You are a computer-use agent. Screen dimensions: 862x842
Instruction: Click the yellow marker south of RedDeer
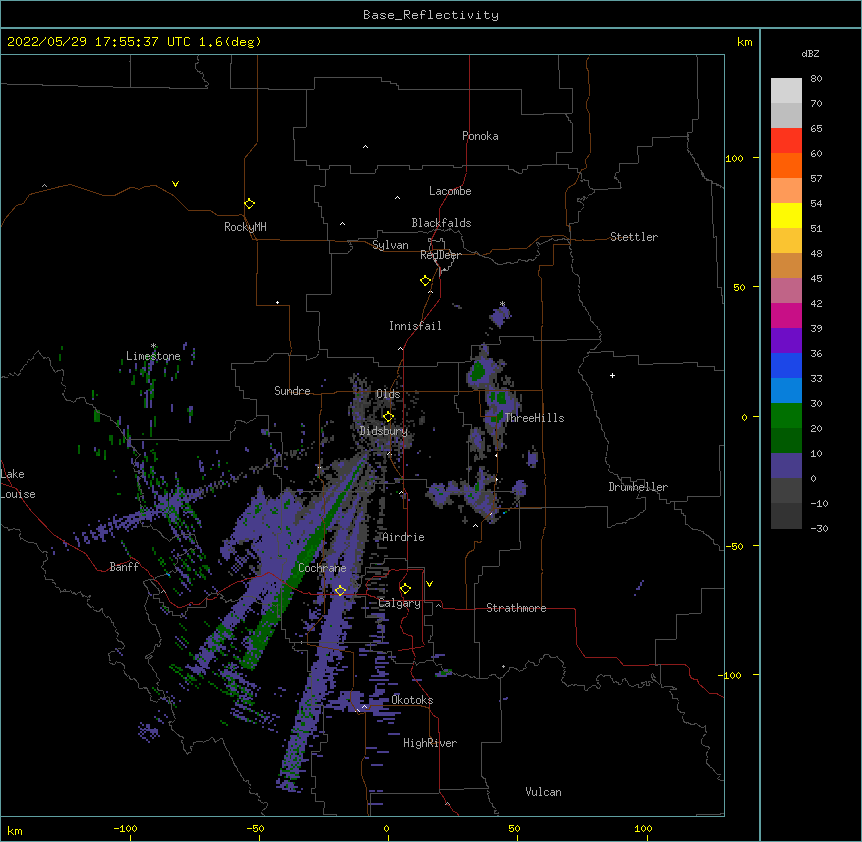pos(426,281)
